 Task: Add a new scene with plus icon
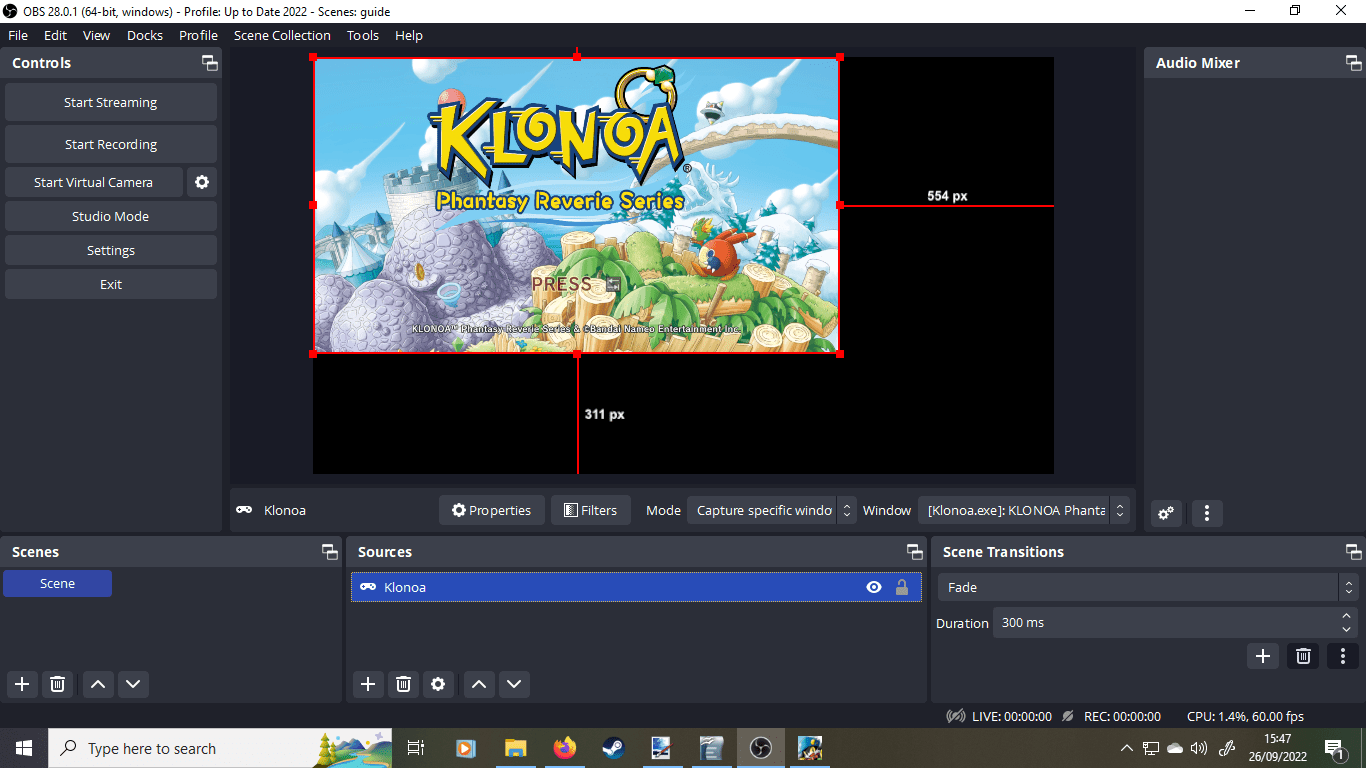click(x=22, y=684)
